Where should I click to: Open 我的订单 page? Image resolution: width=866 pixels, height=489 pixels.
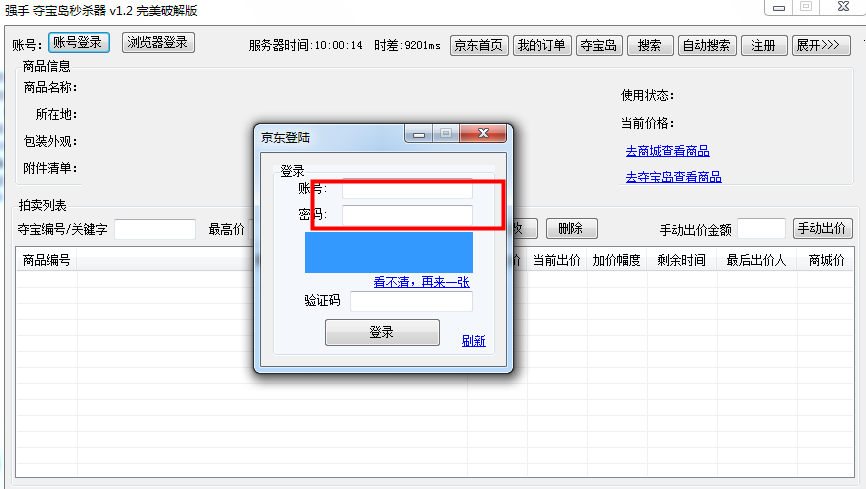click(541, 46)
